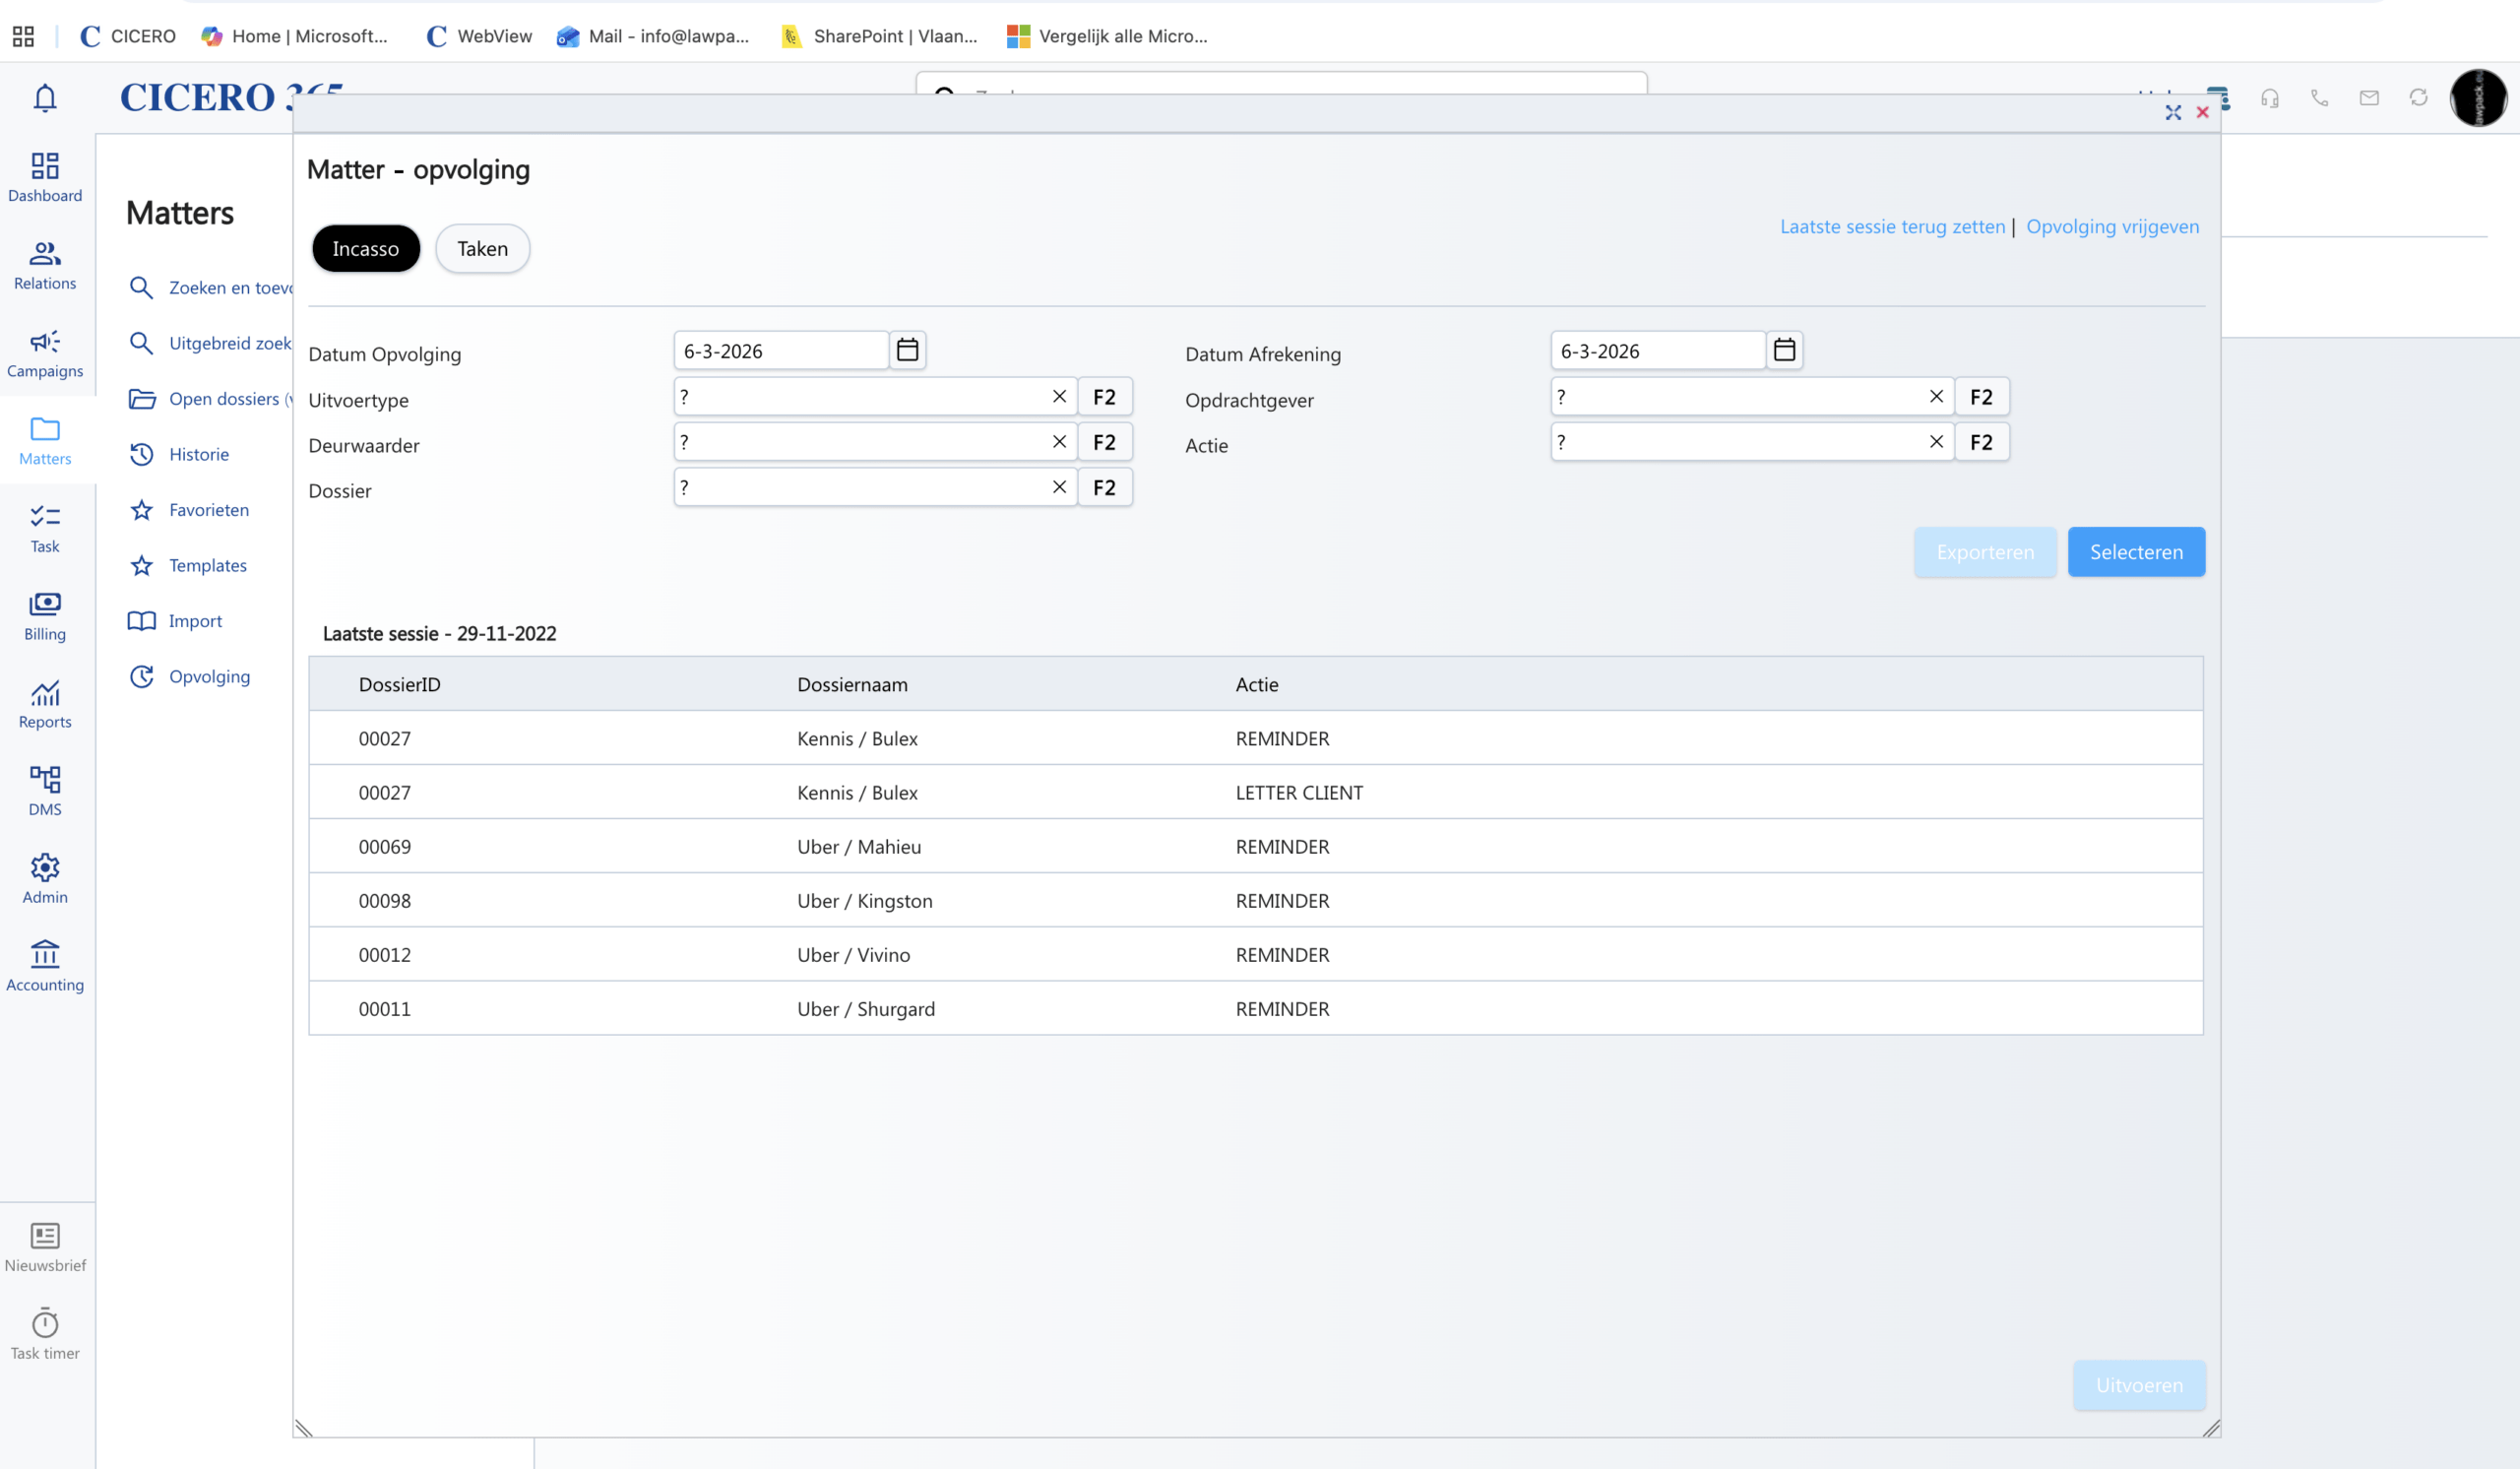Clear the Uitvoertype field with X
The image size is (2520, 1469).
[x=1059, y=396]
